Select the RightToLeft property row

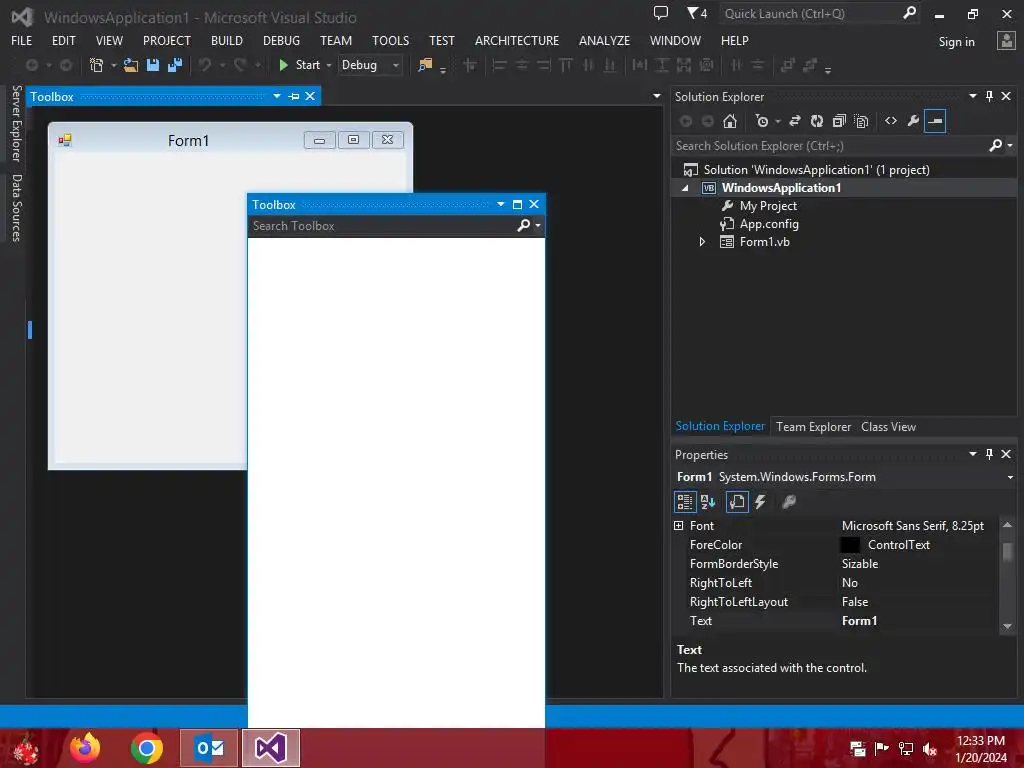tap(836, 583)
